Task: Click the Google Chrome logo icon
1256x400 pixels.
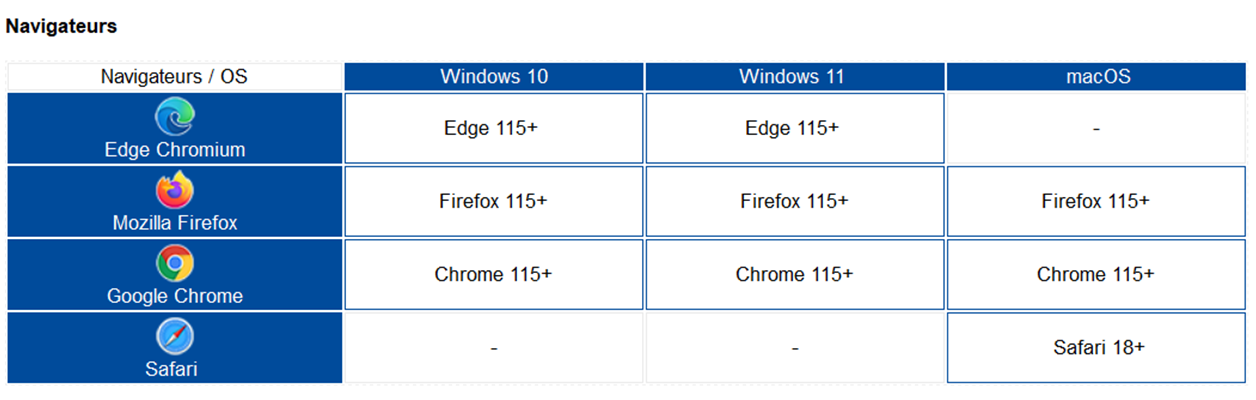Action: (x=175, y=264)
